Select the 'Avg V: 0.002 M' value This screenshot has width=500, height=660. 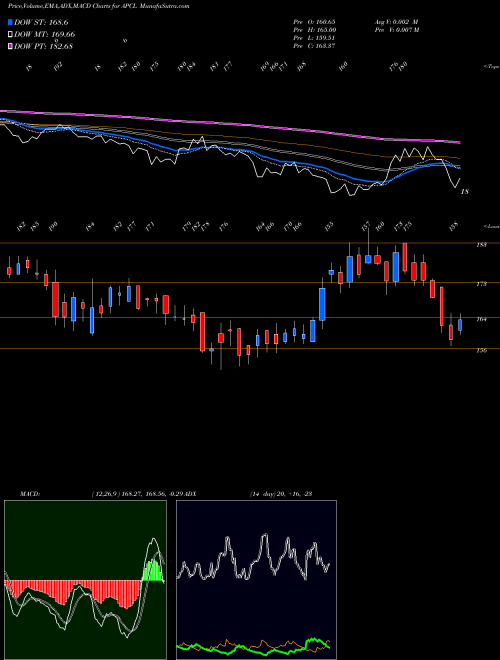(396, 21)
